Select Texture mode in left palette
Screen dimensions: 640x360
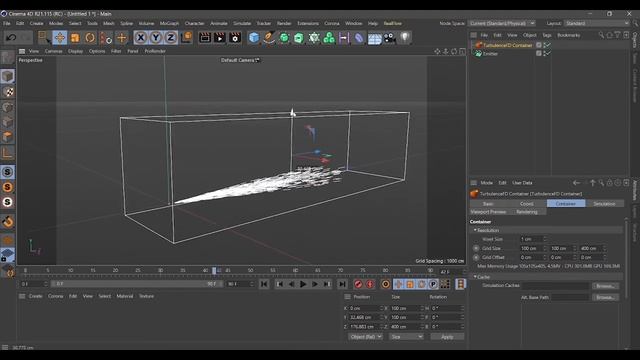click(7, 92)
